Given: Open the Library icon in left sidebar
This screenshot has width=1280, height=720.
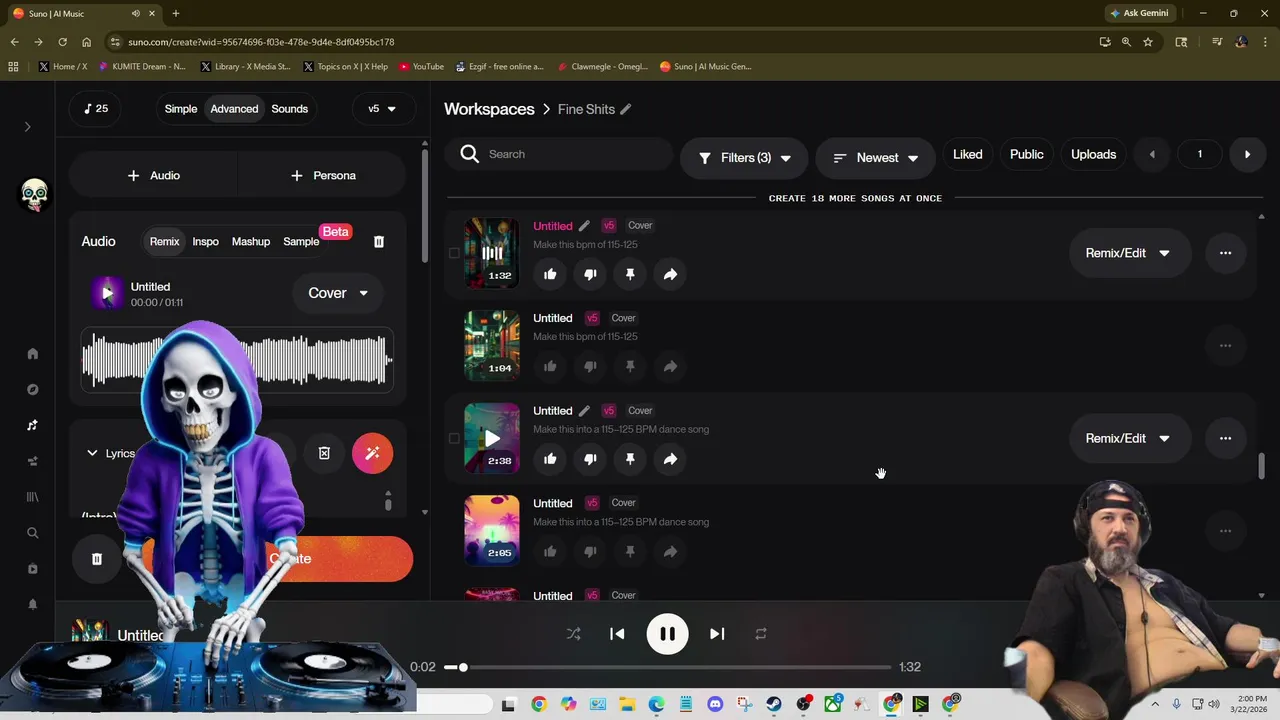Looking at the screenshot, I should click(32, 497).
